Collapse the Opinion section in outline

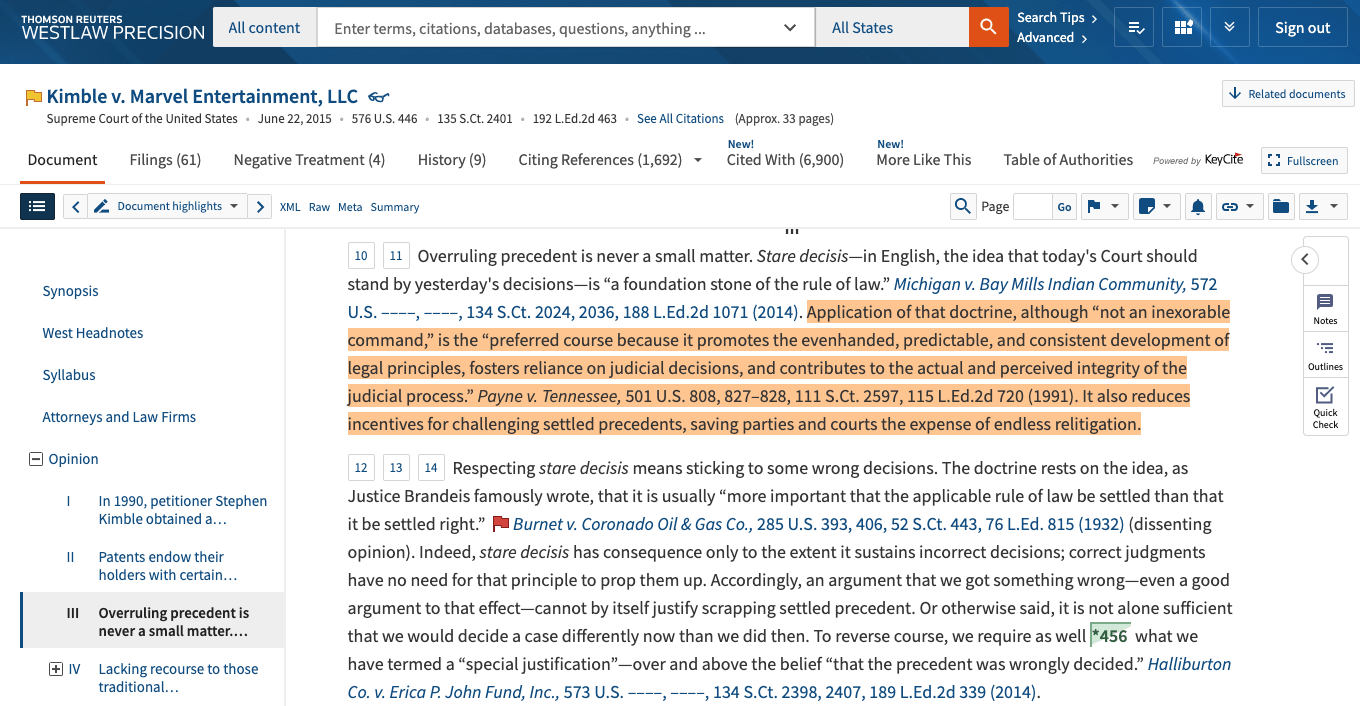pos(36,459)
